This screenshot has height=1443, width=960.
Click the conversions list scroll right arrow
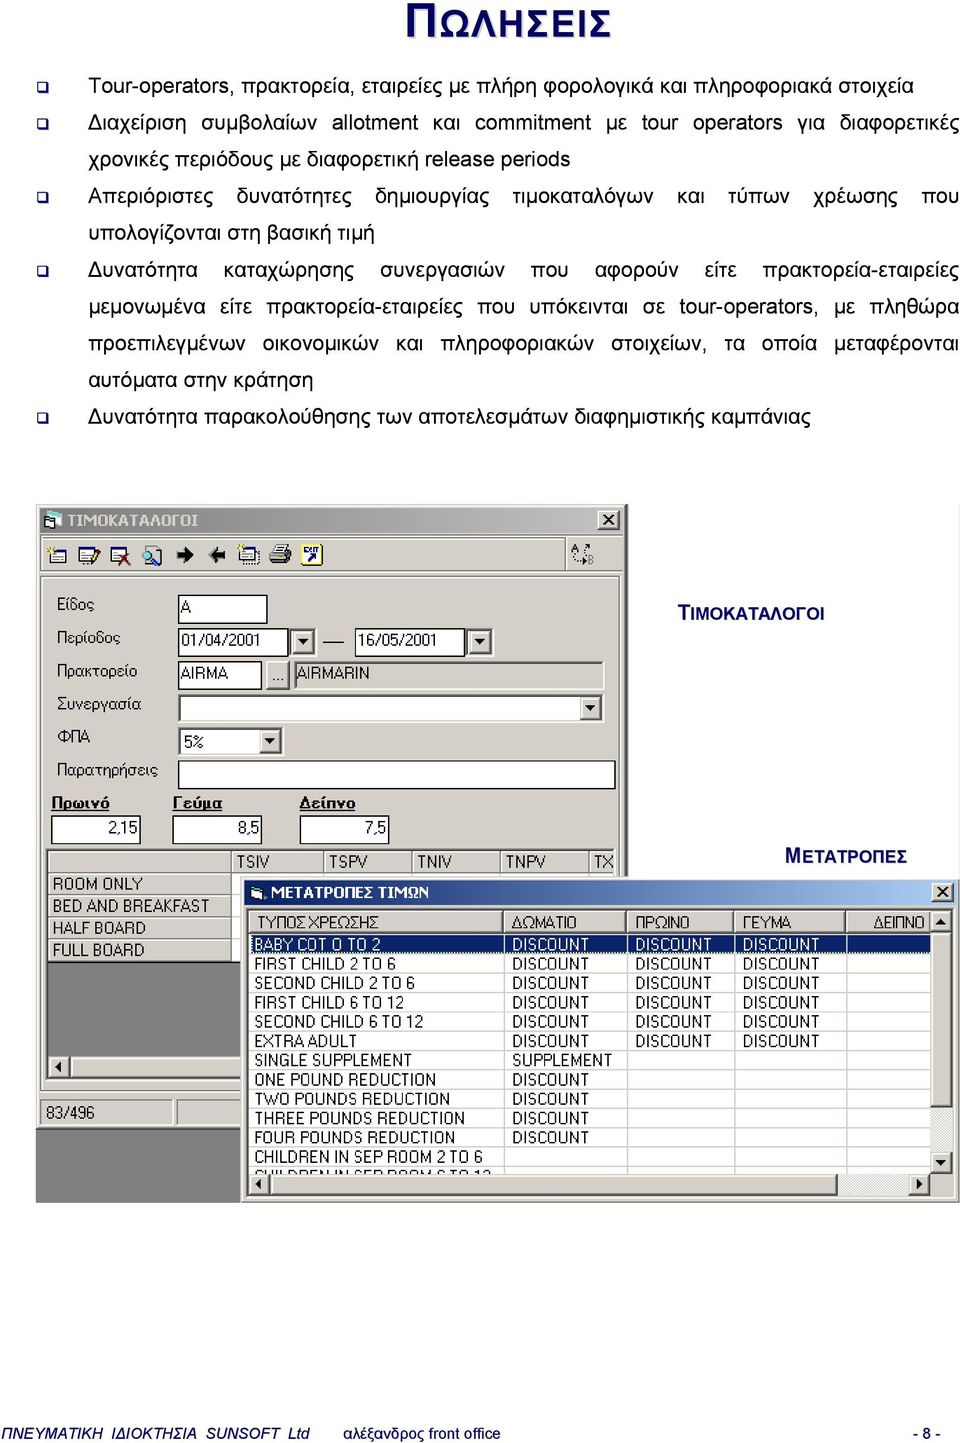point(920,1184)
